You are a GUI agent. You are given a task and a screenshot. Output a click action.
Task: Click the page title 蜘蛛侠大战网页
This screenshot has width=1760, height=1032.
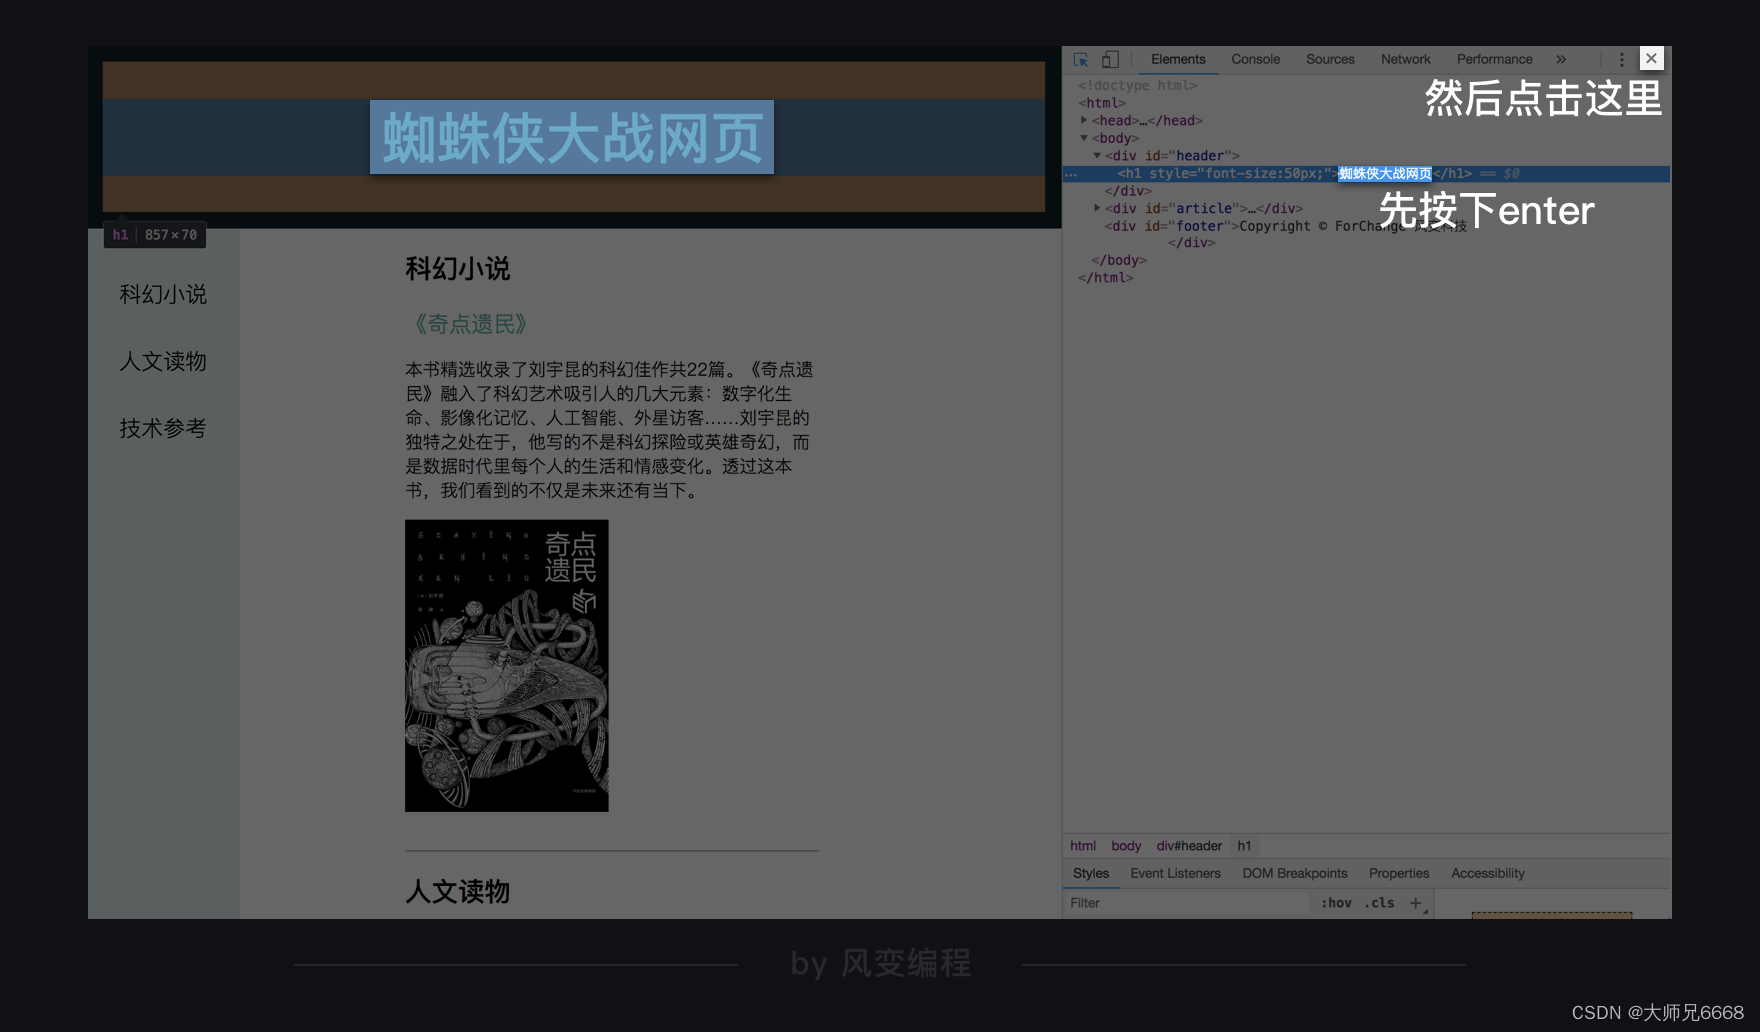coord(572,137)
